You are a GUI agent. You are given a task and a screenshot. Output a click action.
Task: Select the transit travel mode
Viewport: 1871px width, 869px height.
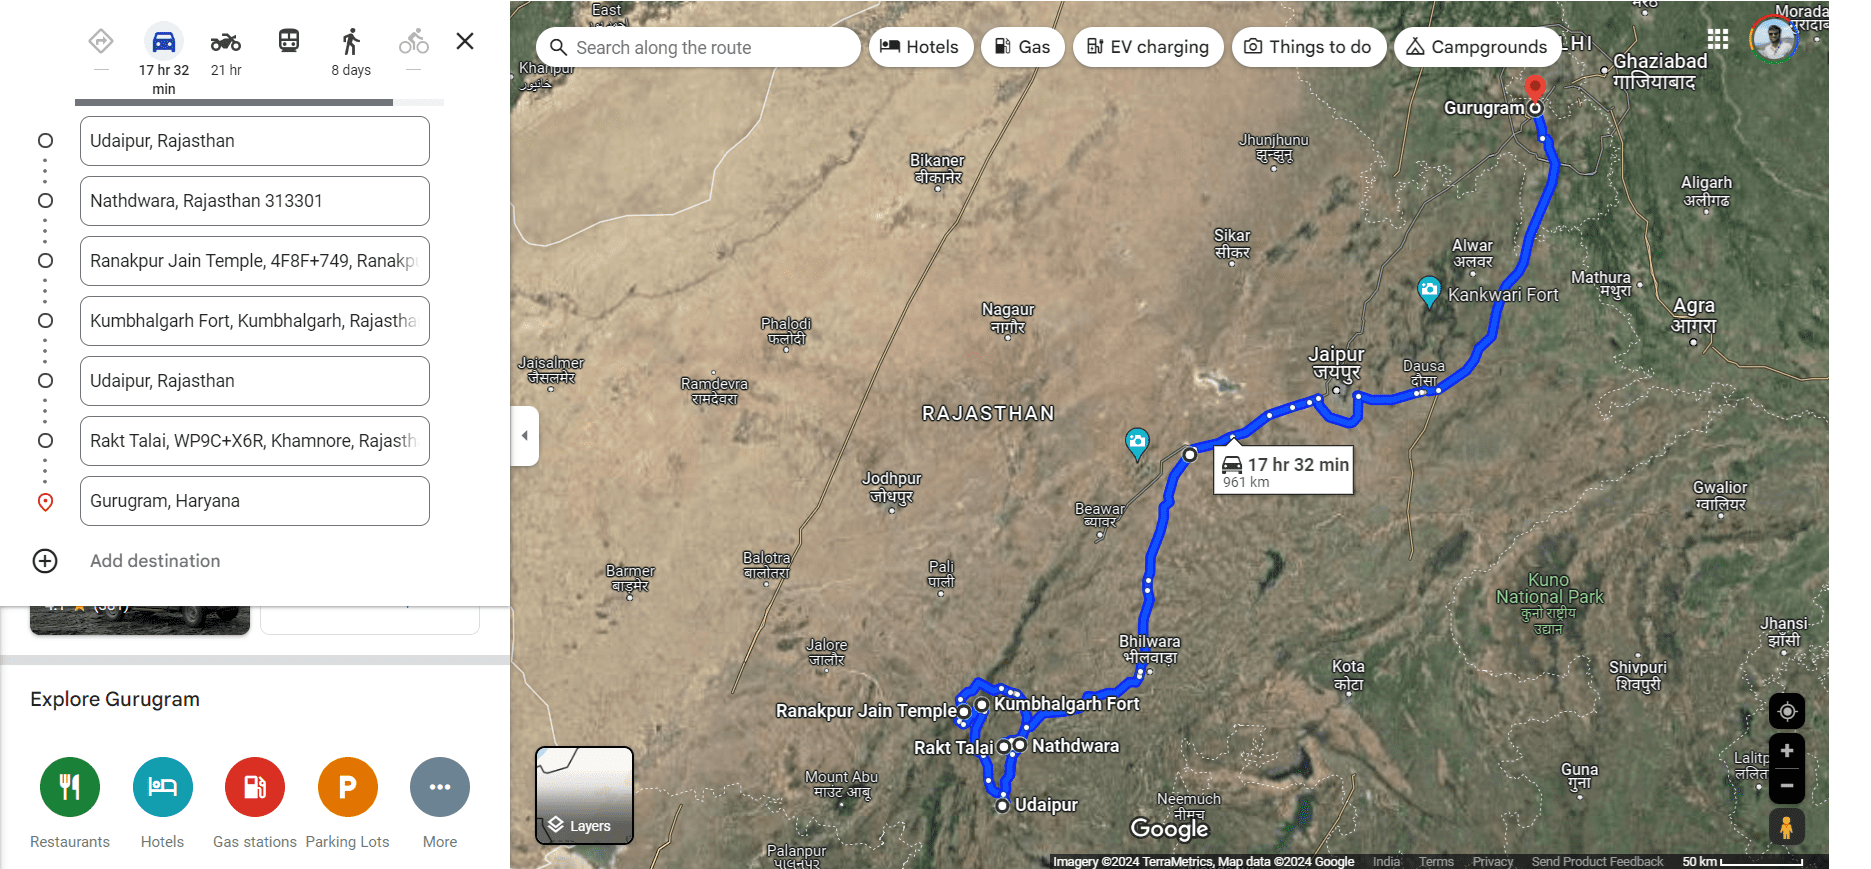coord(289,41)
